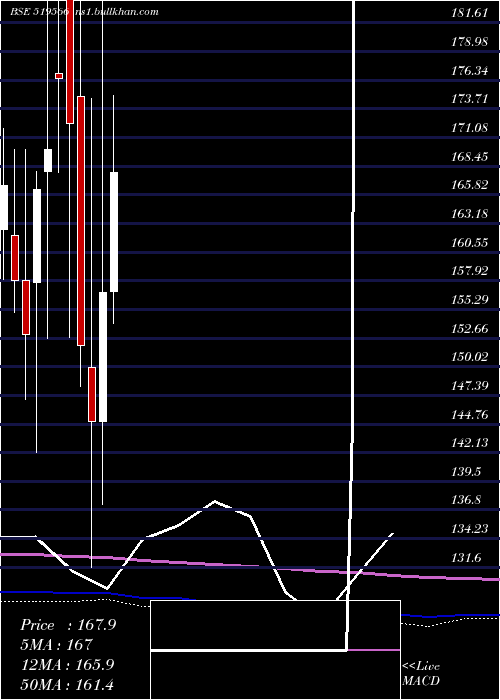500x700 pixels.
Task: Click the 178.98 price axis label
Action: tap(470, 42)
